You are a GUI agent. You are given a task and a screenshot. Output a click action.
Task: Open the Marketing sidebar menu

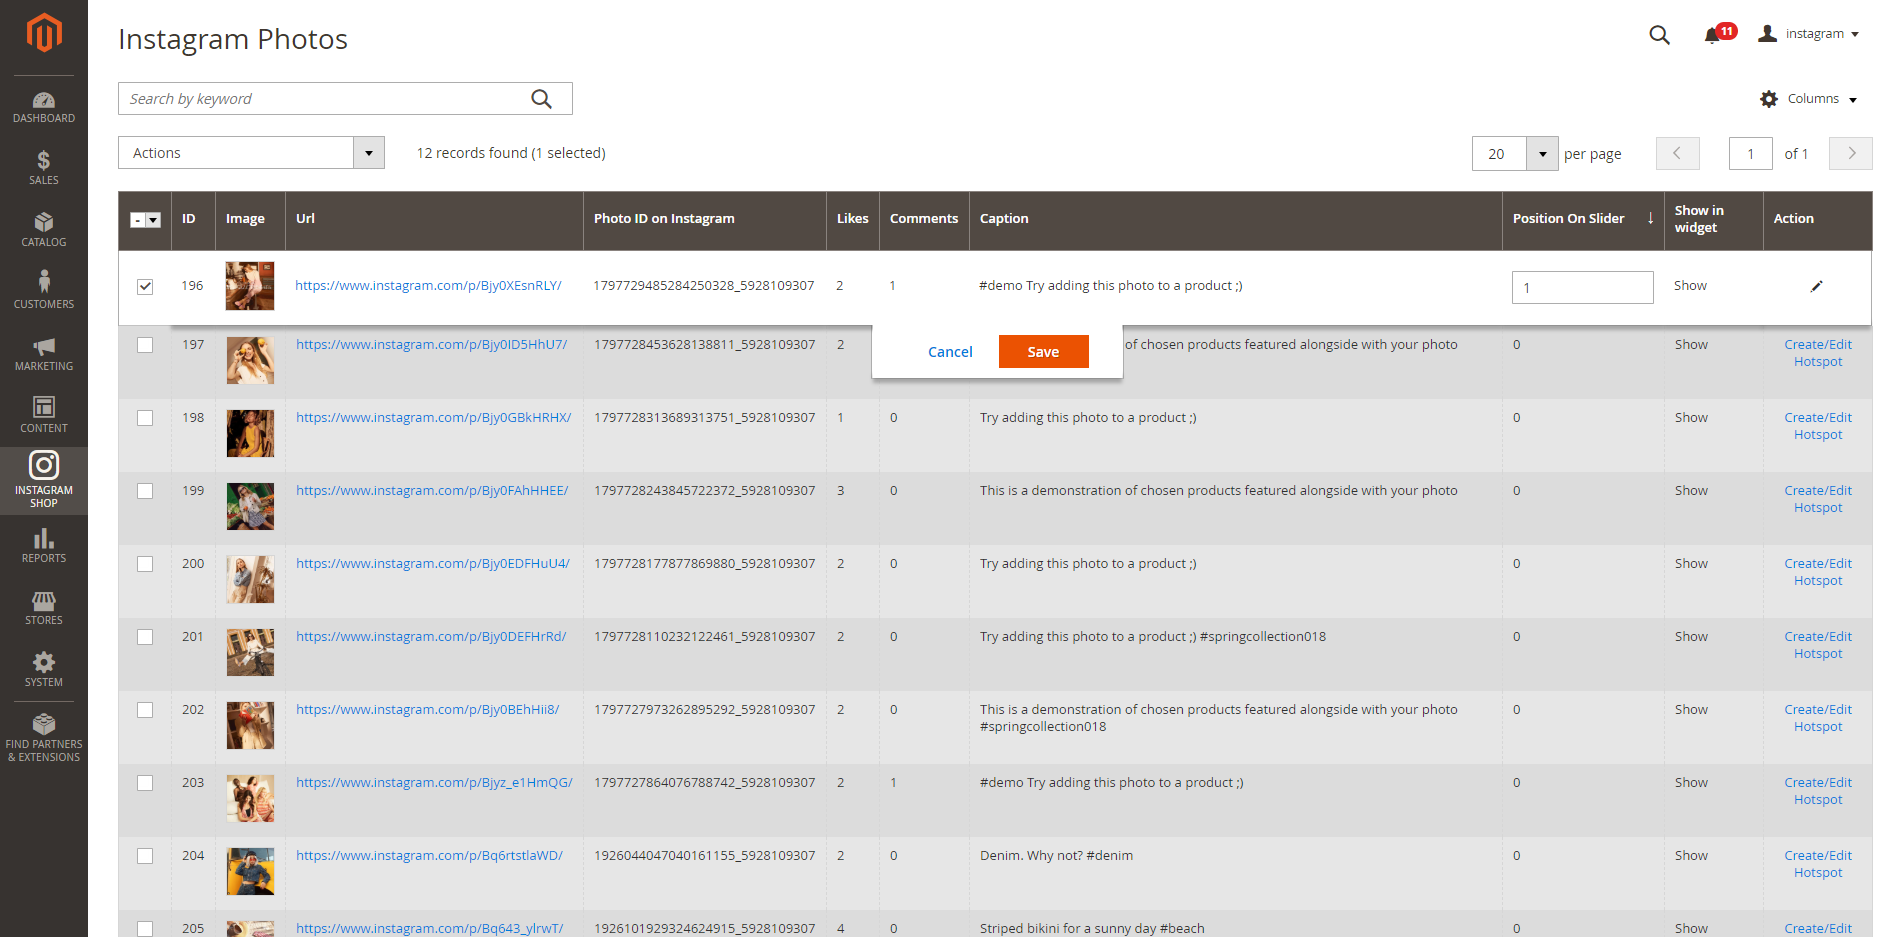(x=44, y=354)
